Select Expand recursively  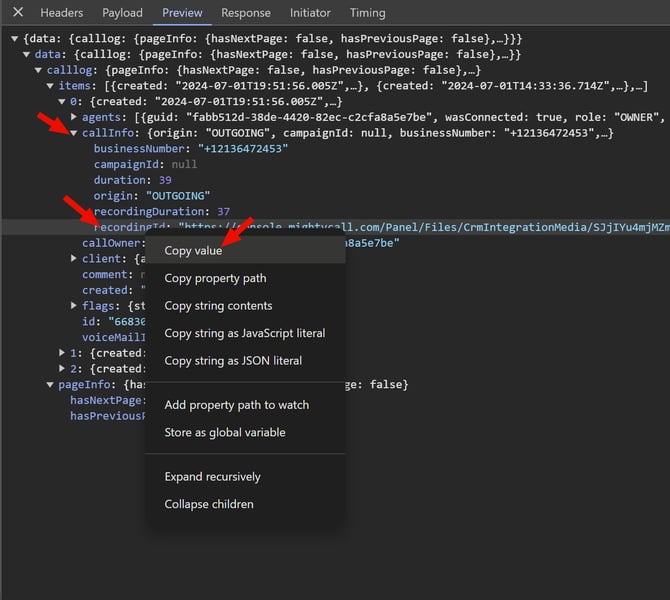pyautogui.click(x=245, y=476)
